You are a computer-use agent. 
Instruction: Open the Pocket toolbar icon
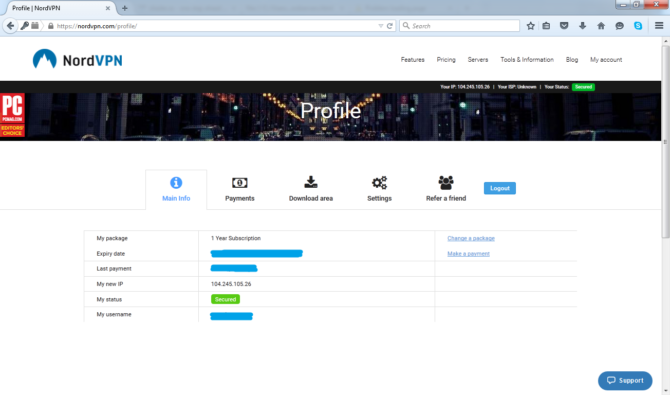[564, 26]
